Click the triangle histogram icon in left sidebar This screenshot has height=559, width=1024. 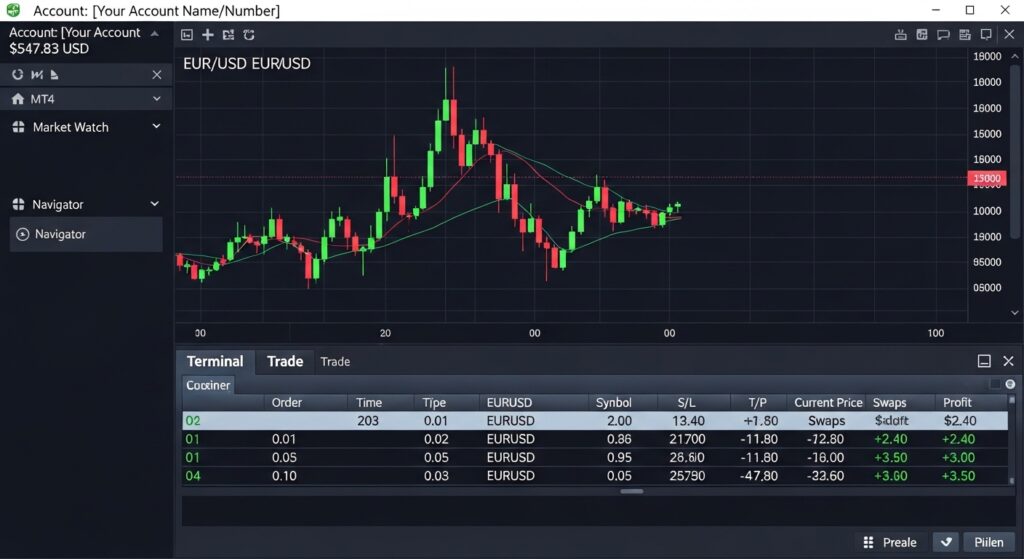click(55, 74)
